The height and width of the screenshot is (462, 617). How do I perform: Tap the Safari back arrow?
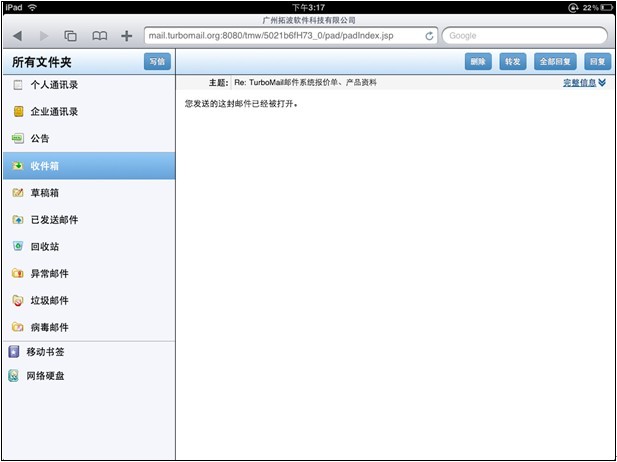tap(18, 36)
